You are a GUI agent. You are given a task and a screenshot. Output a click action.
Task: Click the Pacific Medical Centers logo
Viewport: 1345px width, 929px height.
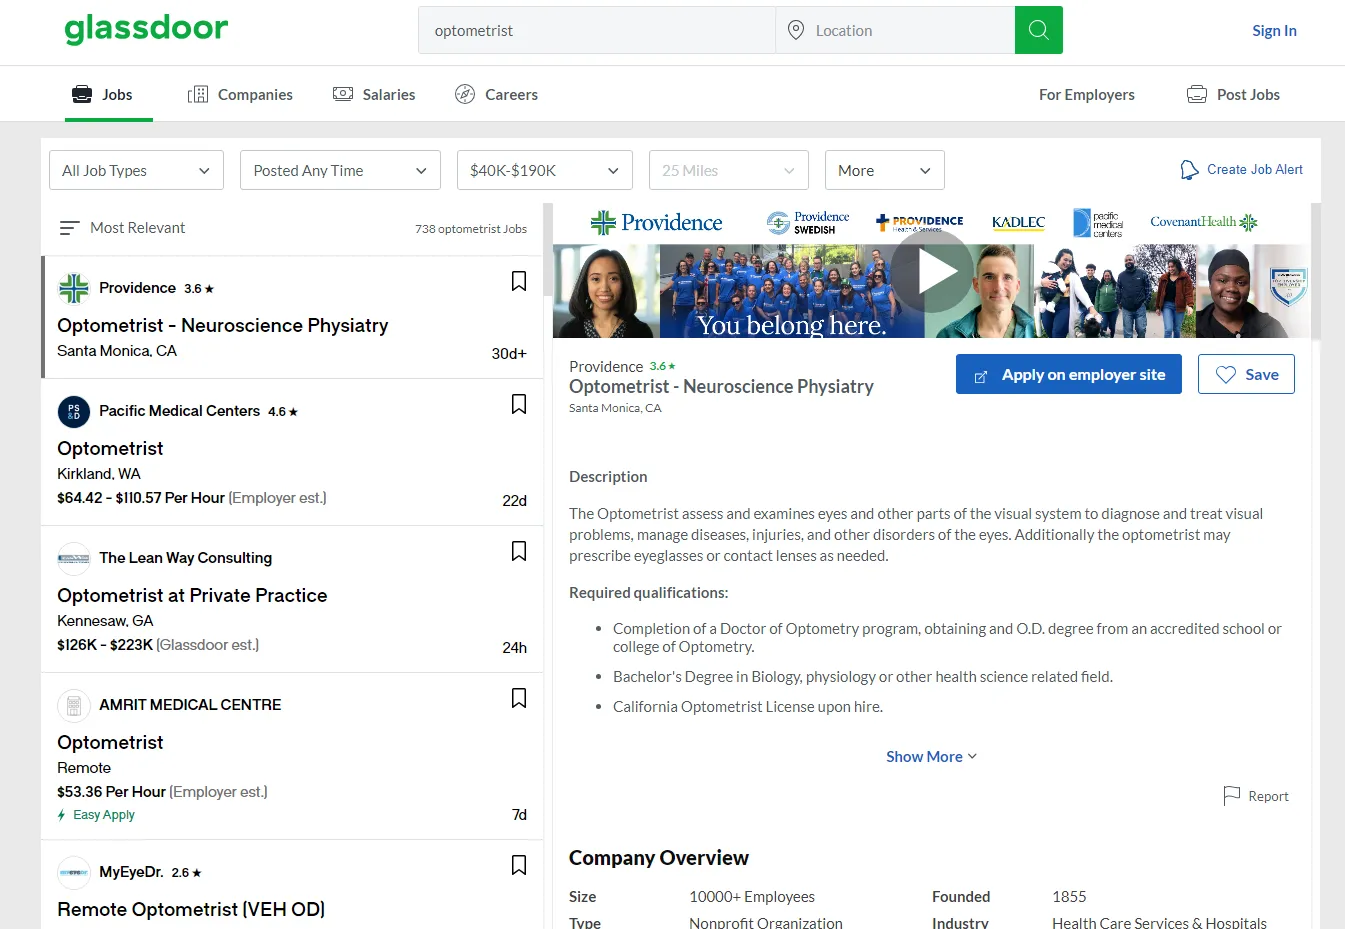click(x=74, y=411)
